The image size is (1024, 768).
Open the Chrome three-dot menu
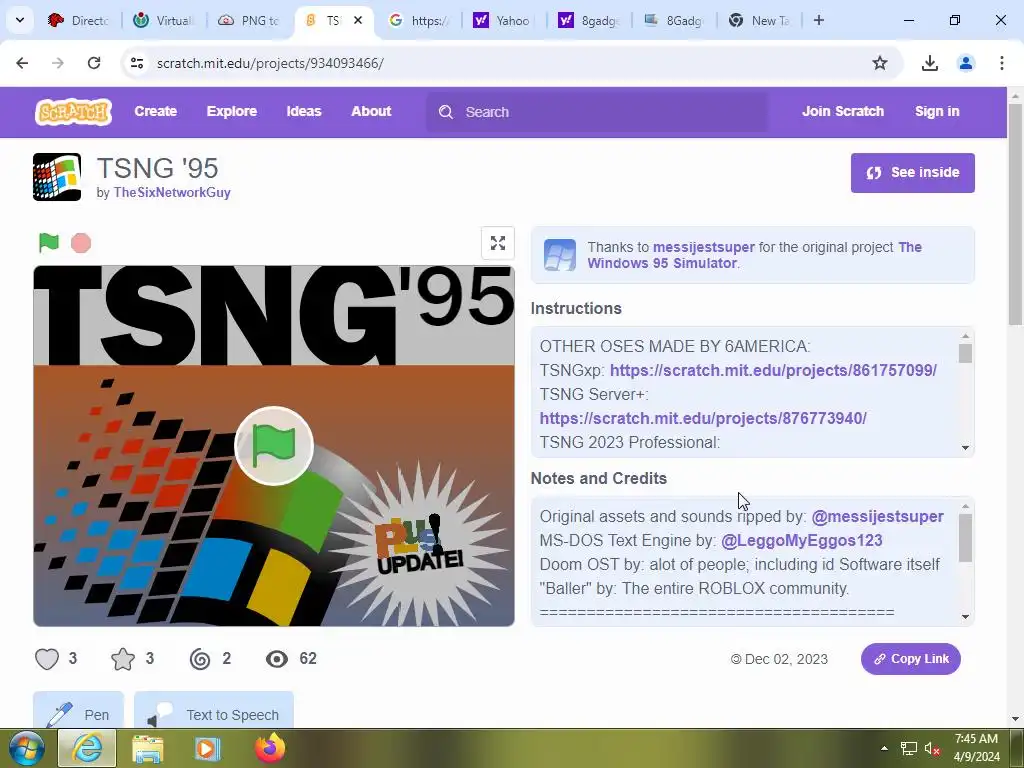click(1002, 63)
